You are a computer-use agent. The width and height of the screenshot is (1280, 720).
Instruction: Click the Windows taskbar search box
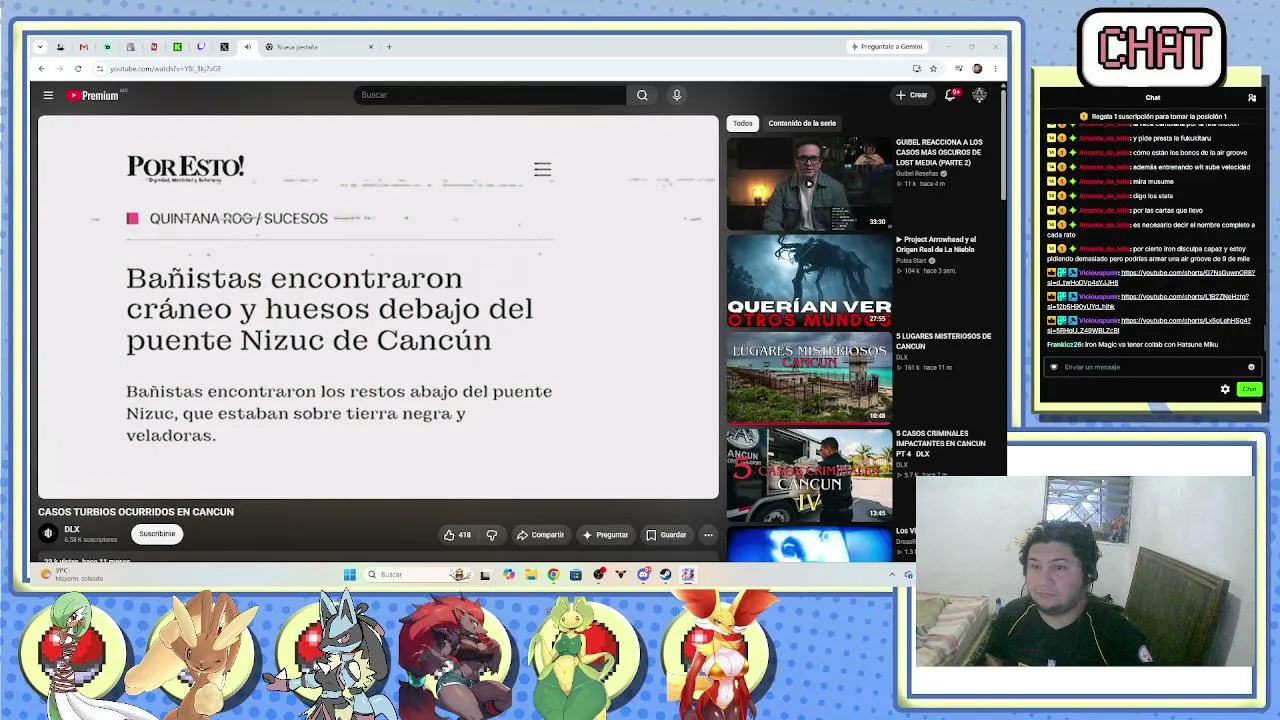pos(417,575)
